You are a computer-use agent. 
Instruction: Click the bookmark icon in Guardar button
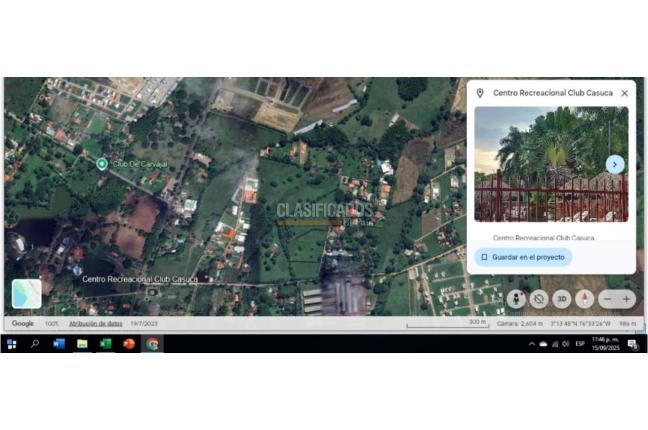[484, 257]
